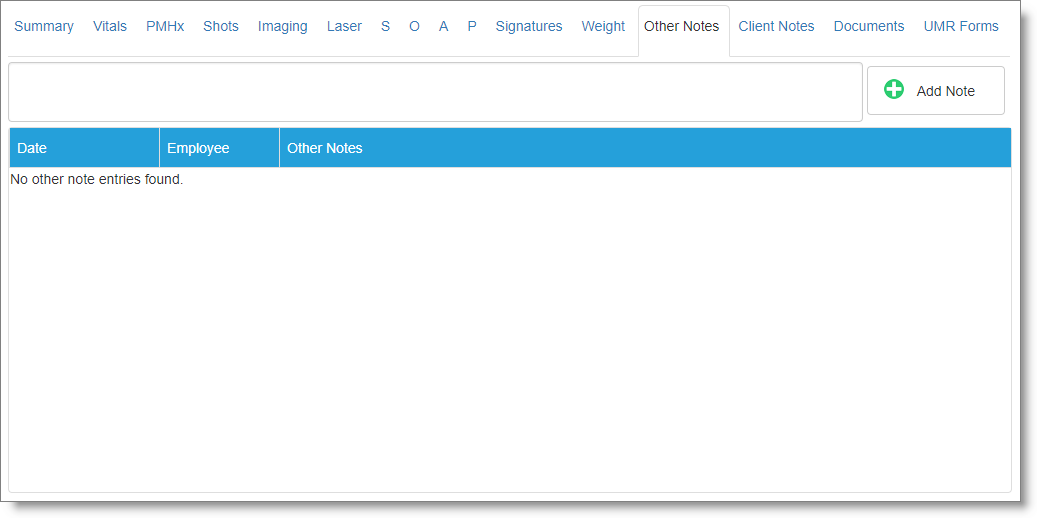Go to the Documents tab
Viewport: 1037px width, 518px height.
(869, 26)
